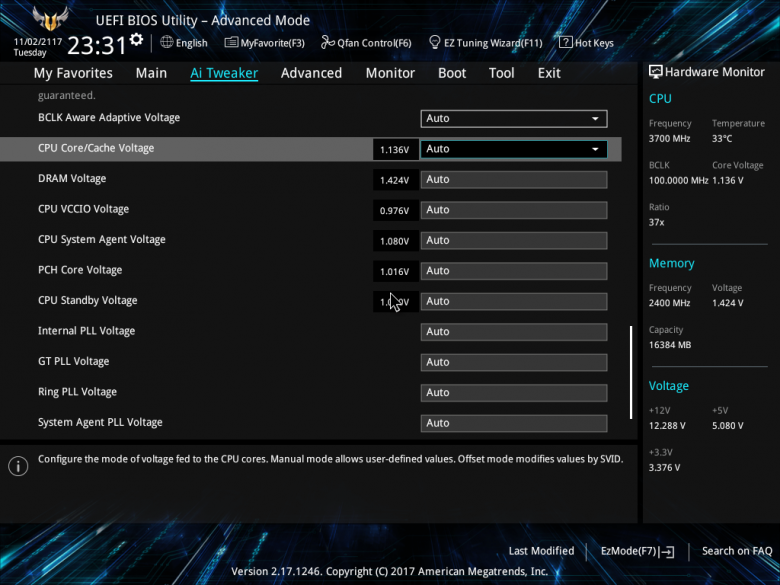
Task: Launch EZ Tuning Wizard lightbulb icon
Action: (434, 42)
